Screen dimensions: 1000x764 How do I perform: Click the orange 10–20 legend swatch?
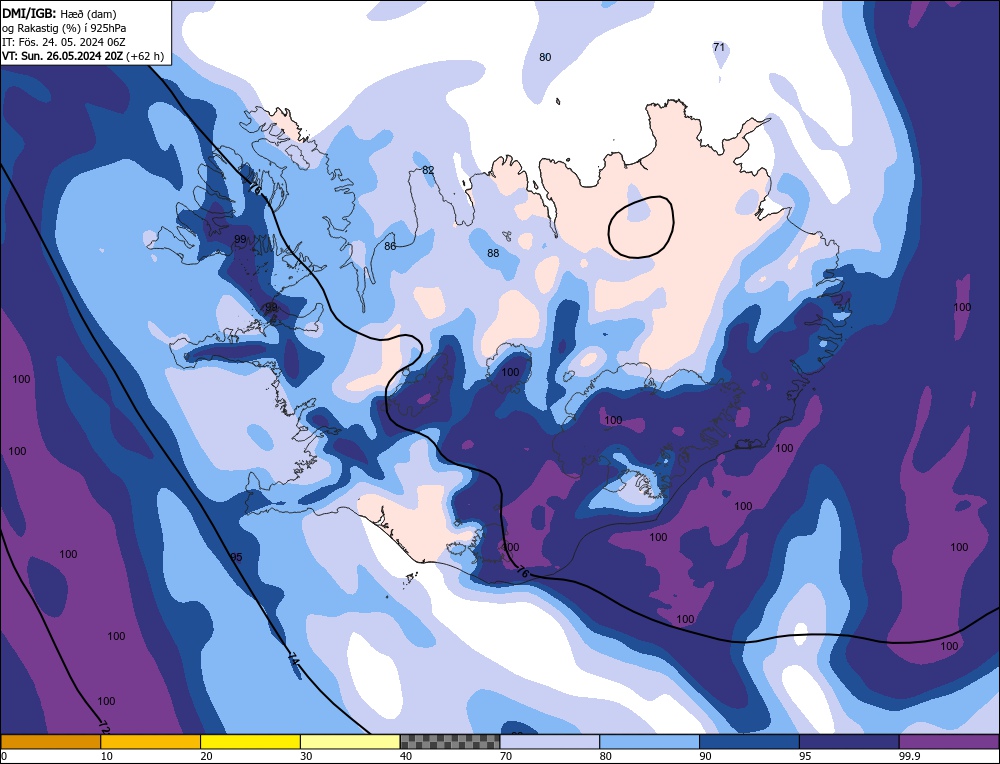(151, 741)
